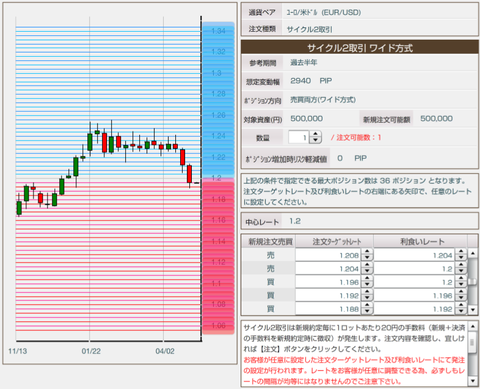Lower take-profit rate in the 1.204 sell row
Image resolution: width=480 pixels, height=389 pixels.
pyautogui.click(x=461, y=271)
